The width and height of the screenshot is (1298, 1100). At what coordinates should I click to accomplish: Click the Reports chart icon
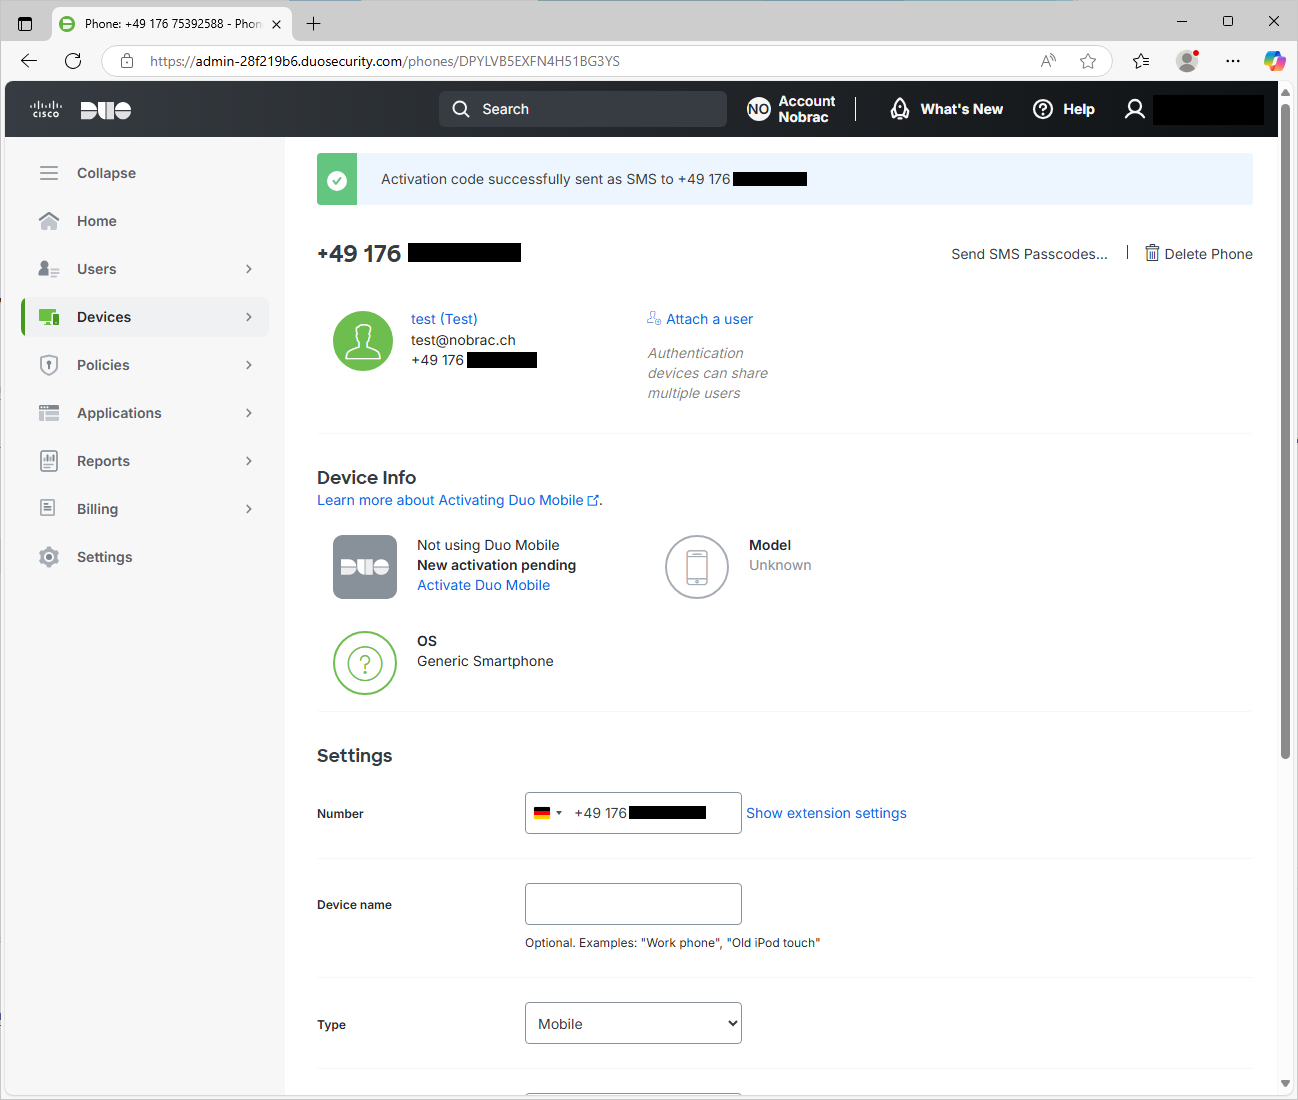[x=49, y=461]
